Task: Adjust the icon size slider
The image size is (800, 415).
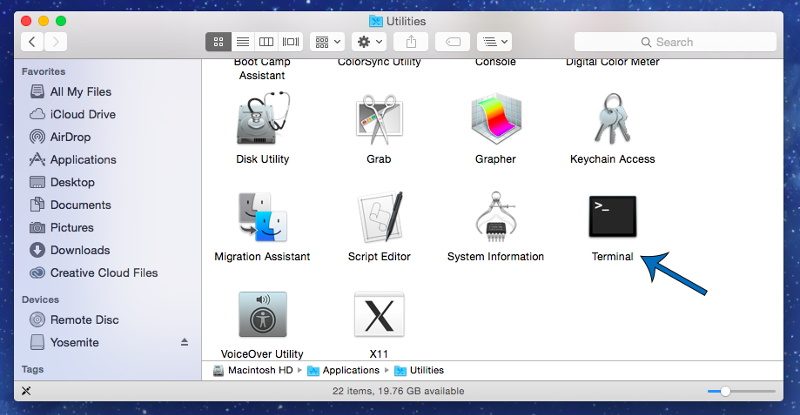Action: pos(726,392)
